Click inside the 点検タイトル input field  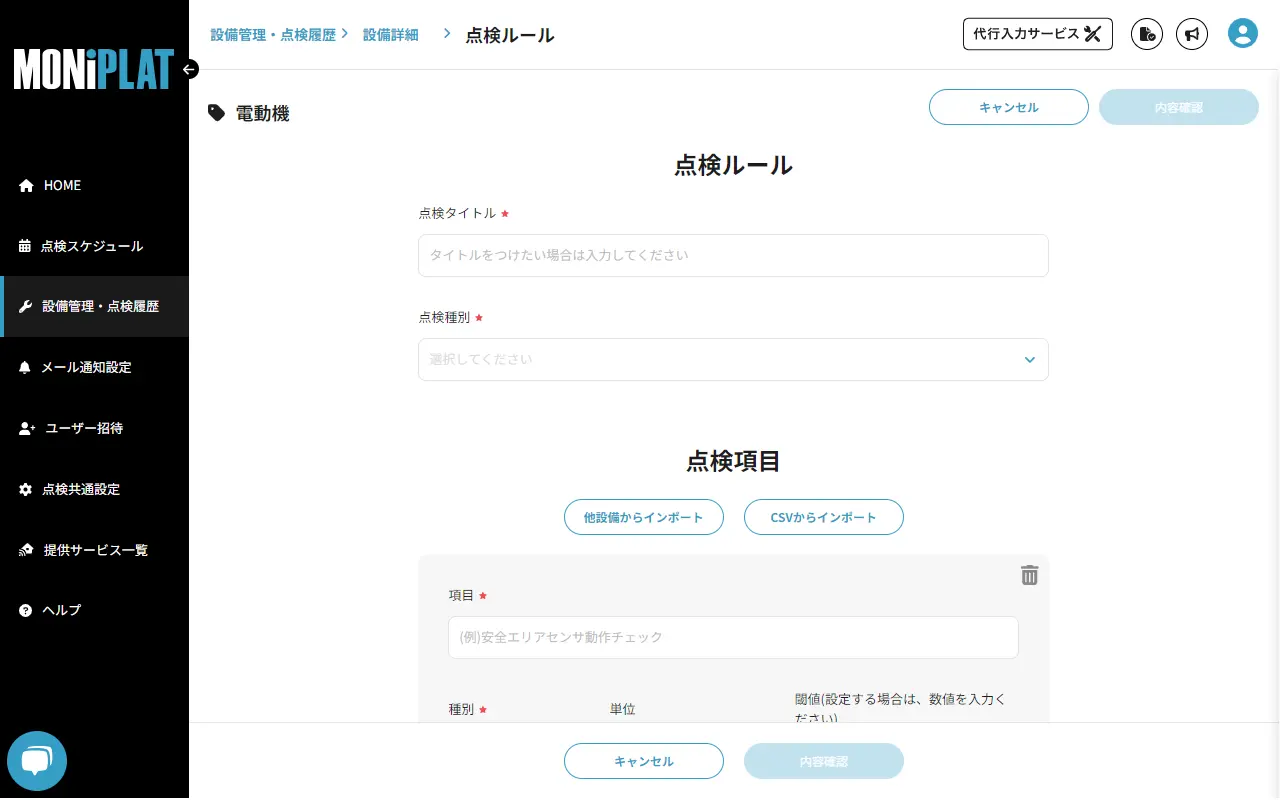click(x=733, y=255)
